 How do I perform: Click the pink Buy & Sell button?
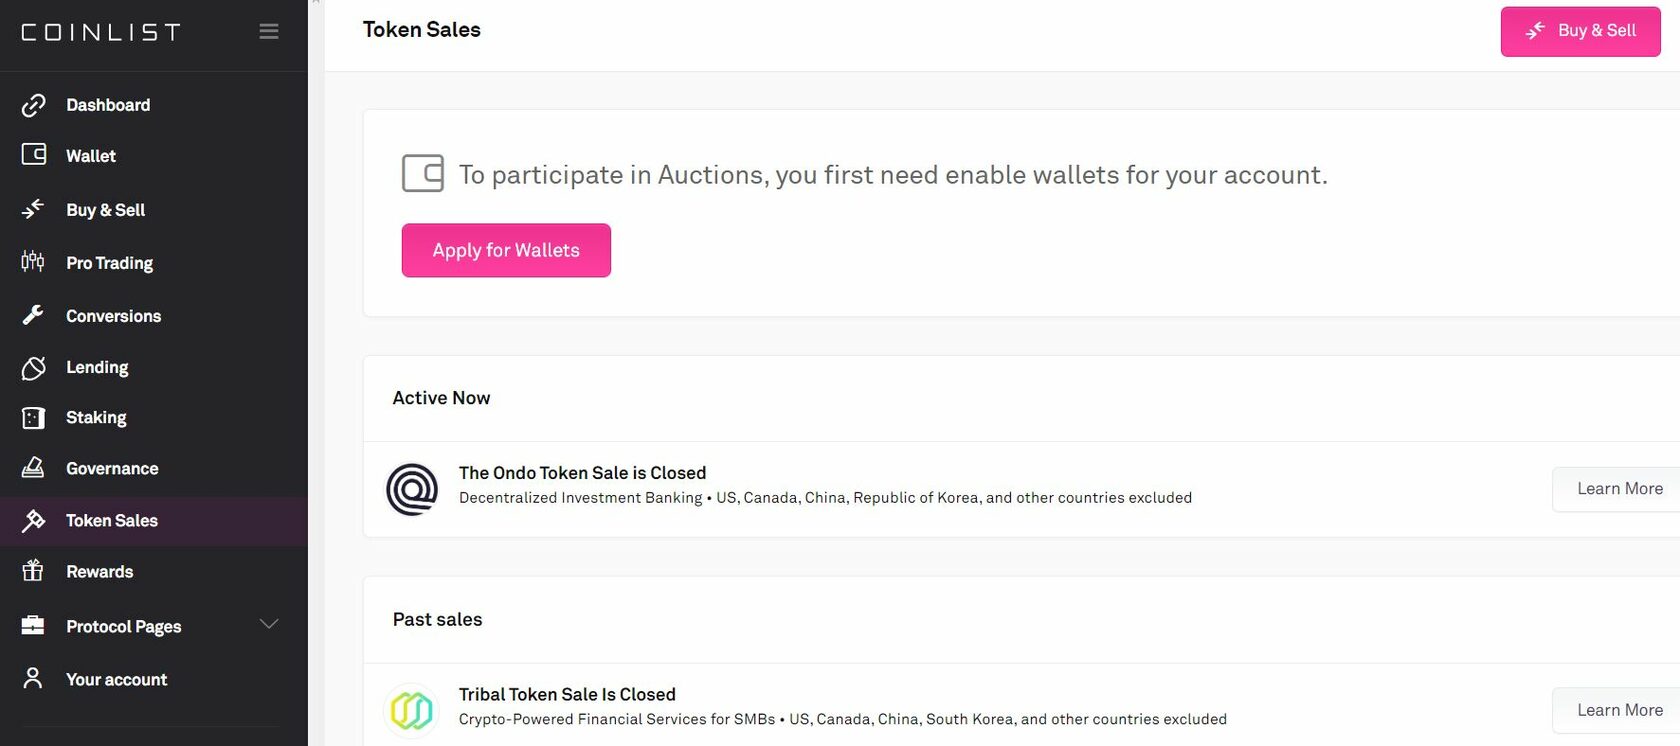(1580, 31)
